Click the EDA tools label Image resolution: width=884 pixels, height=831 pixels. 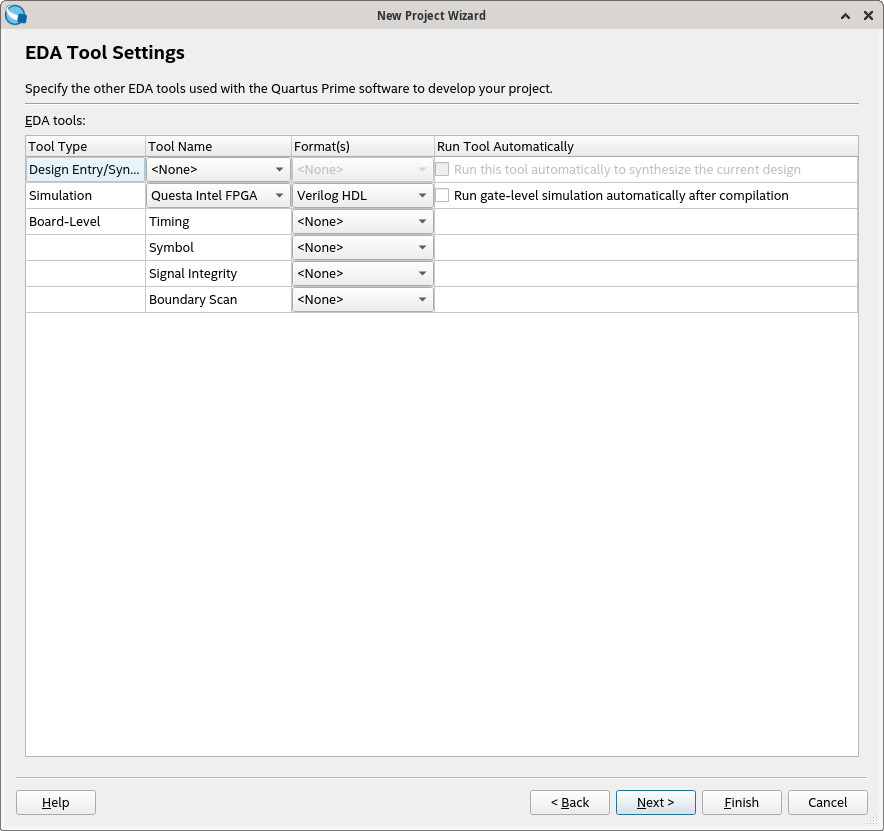55,120
